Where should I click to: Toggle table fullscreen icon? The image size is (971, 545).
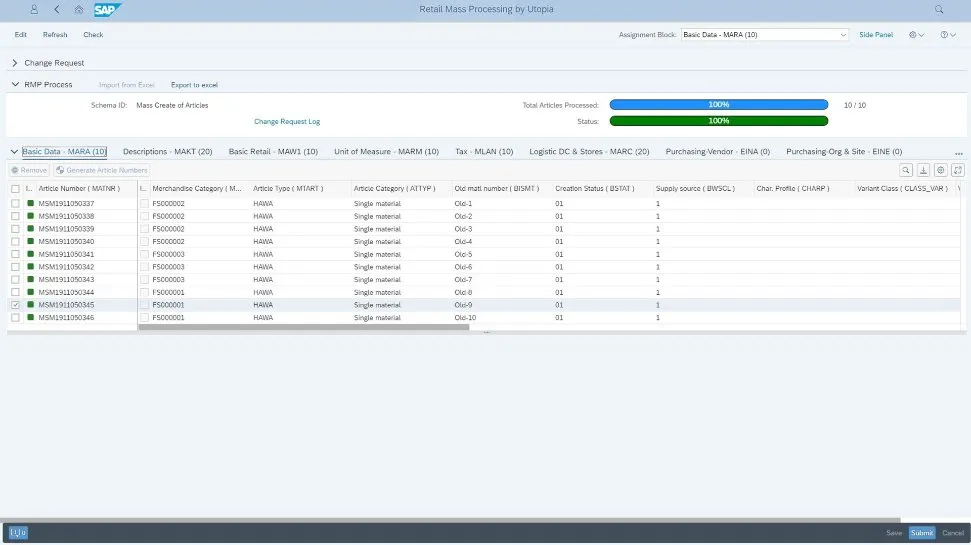(x=957, y=170)
